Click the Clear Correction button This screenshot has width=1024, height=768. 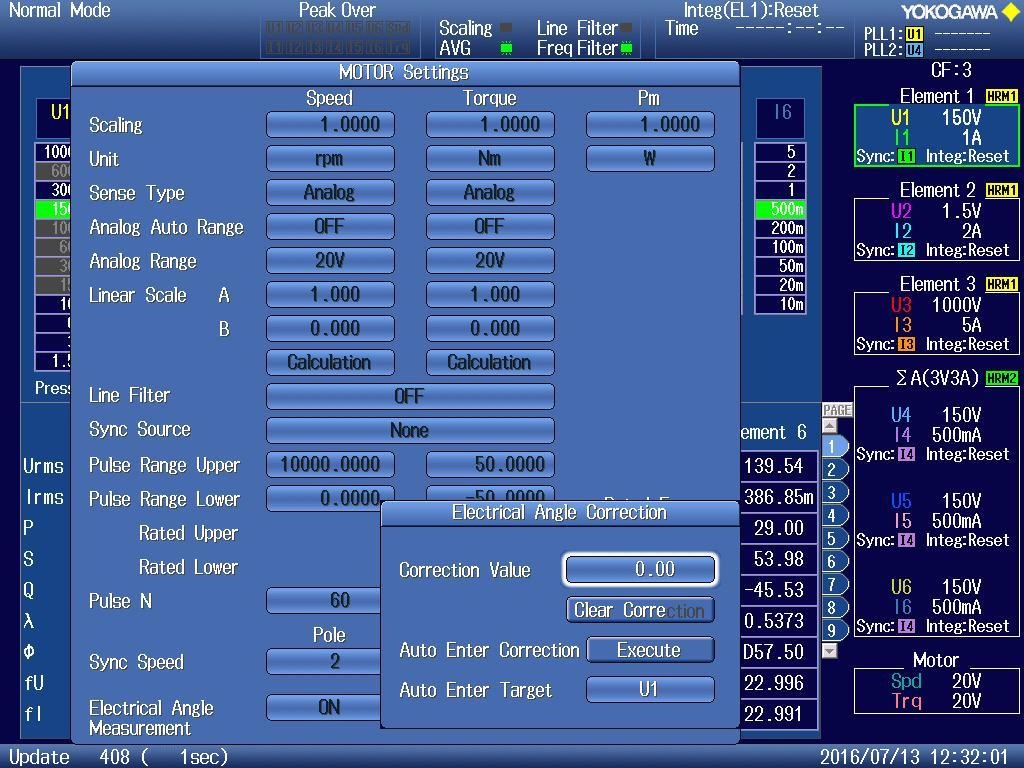(639, 610)
